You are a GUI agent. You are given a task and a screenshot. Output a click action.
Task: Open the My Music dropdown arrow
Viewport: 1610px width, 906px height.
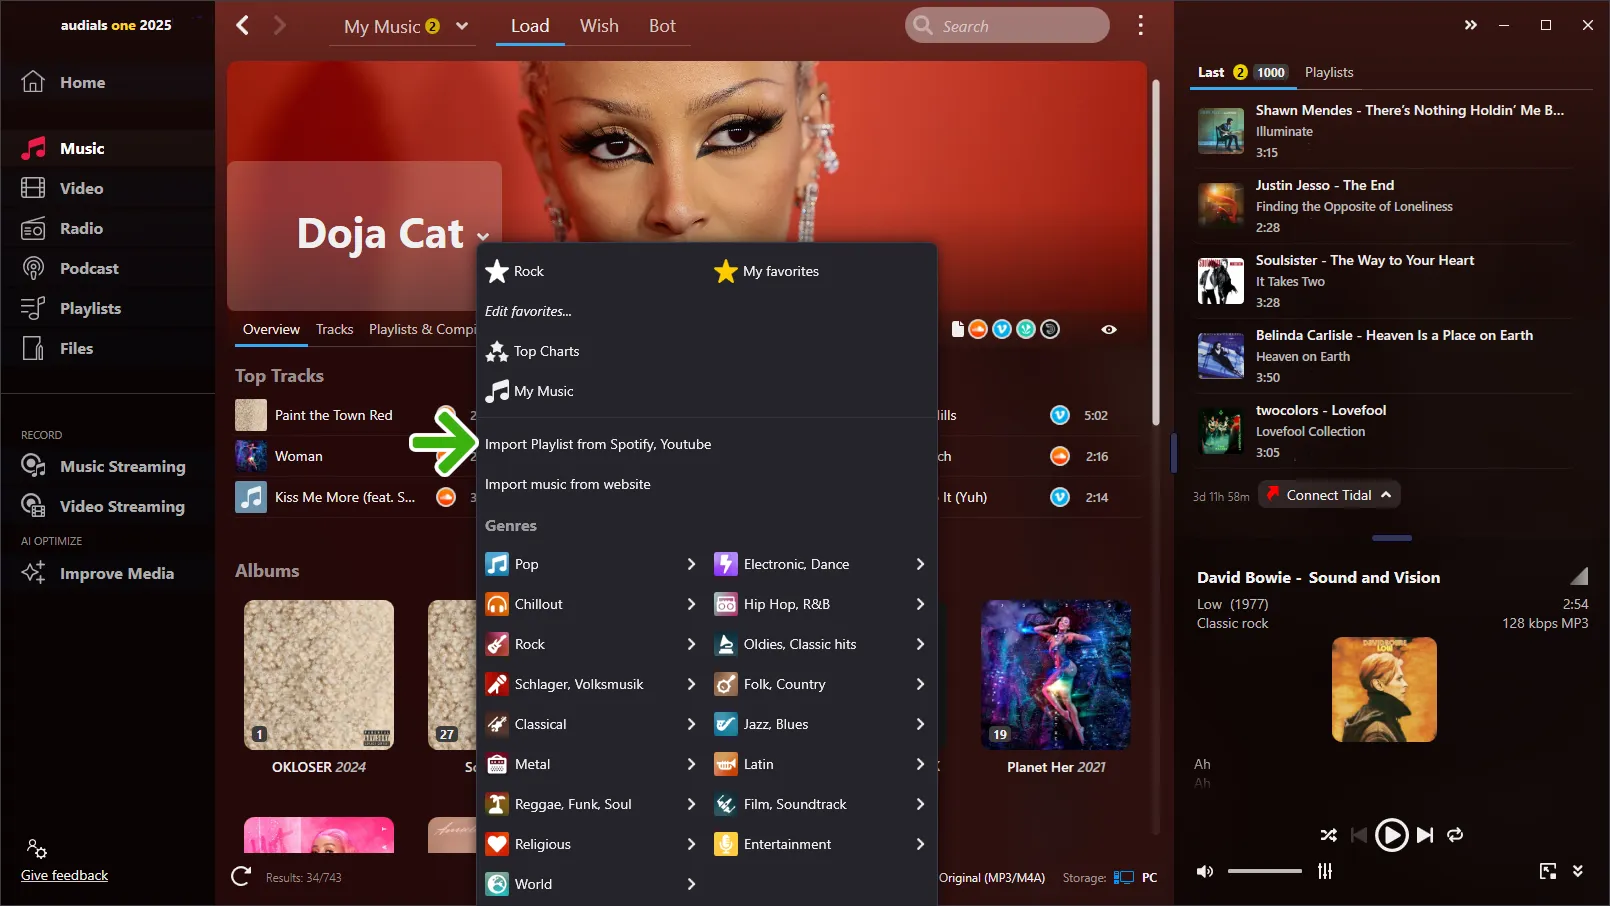point(462,26)
